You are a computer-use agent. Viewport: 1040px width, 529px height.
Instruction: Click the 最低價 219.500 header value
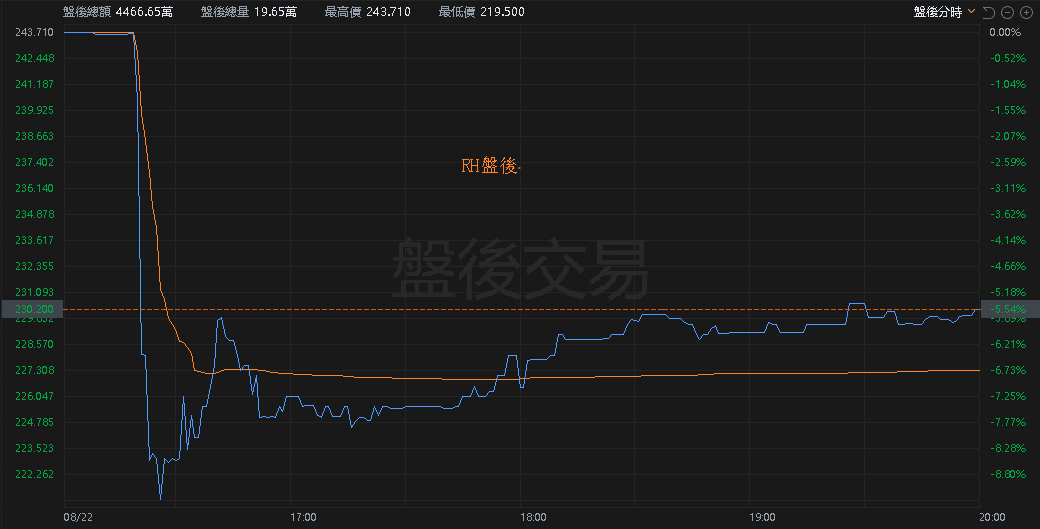482,12
